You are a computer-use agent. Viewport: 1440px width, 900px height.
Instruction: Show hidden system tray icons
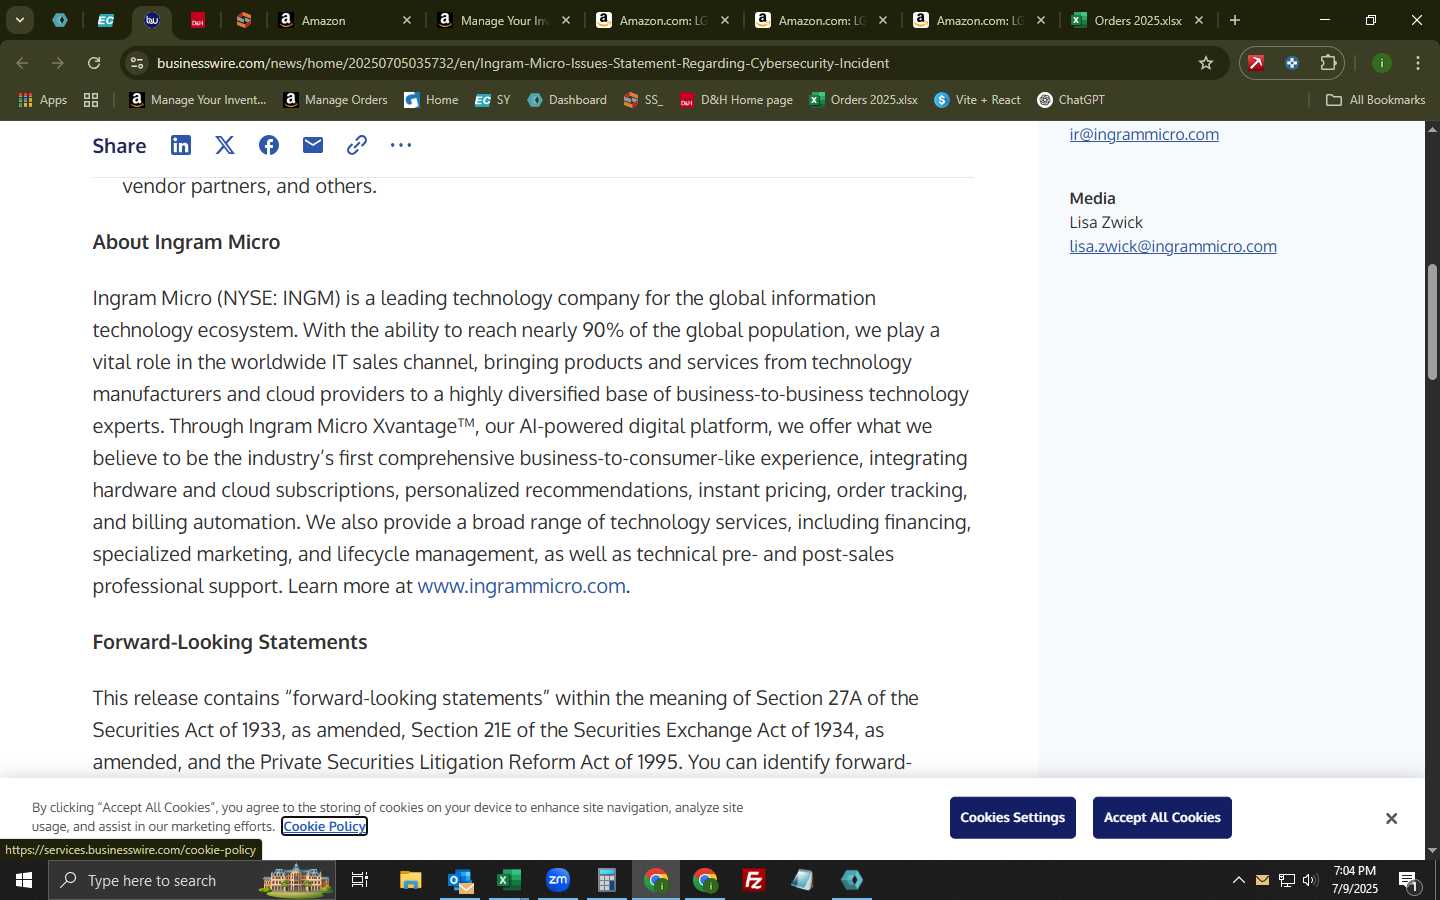coord(1238,880)
